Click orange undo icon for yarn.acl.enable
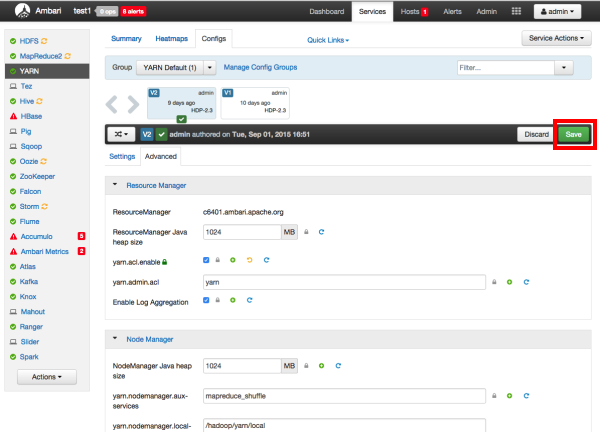The width and height of the screenshot is (600, 432). pos(249,260)
